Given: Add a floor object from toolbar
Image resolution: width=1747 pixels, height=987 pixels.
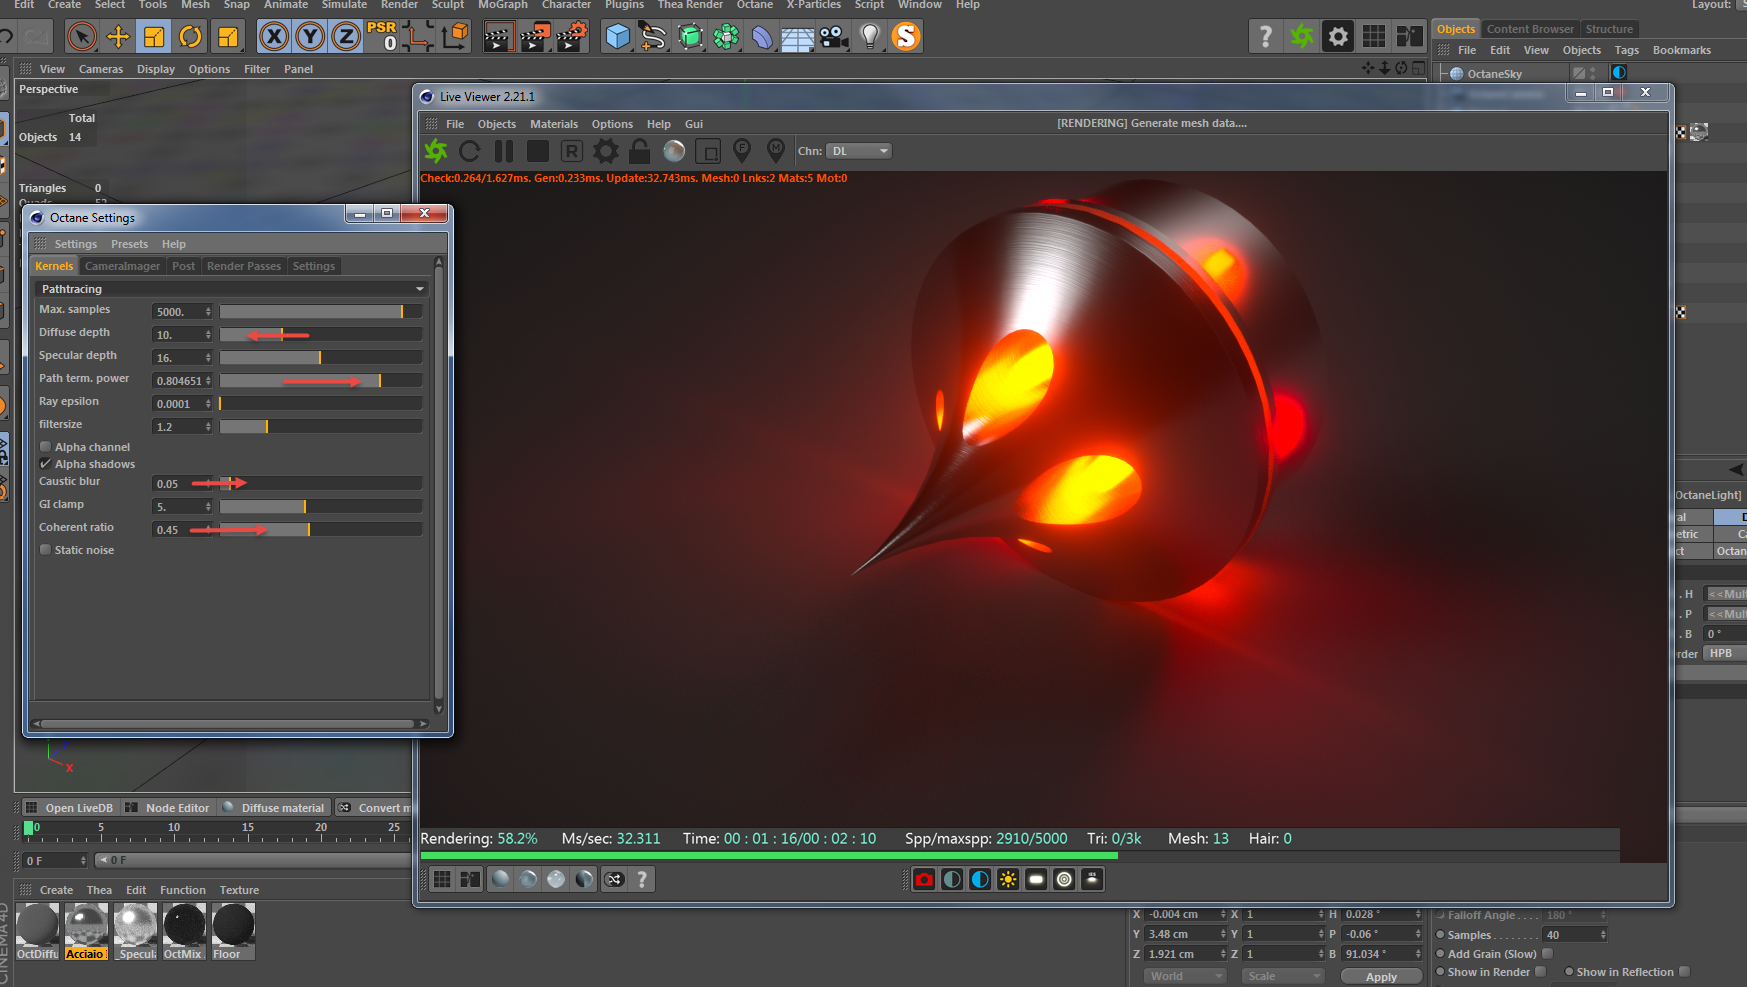Looking at the screenshot, I should [797, 37].
